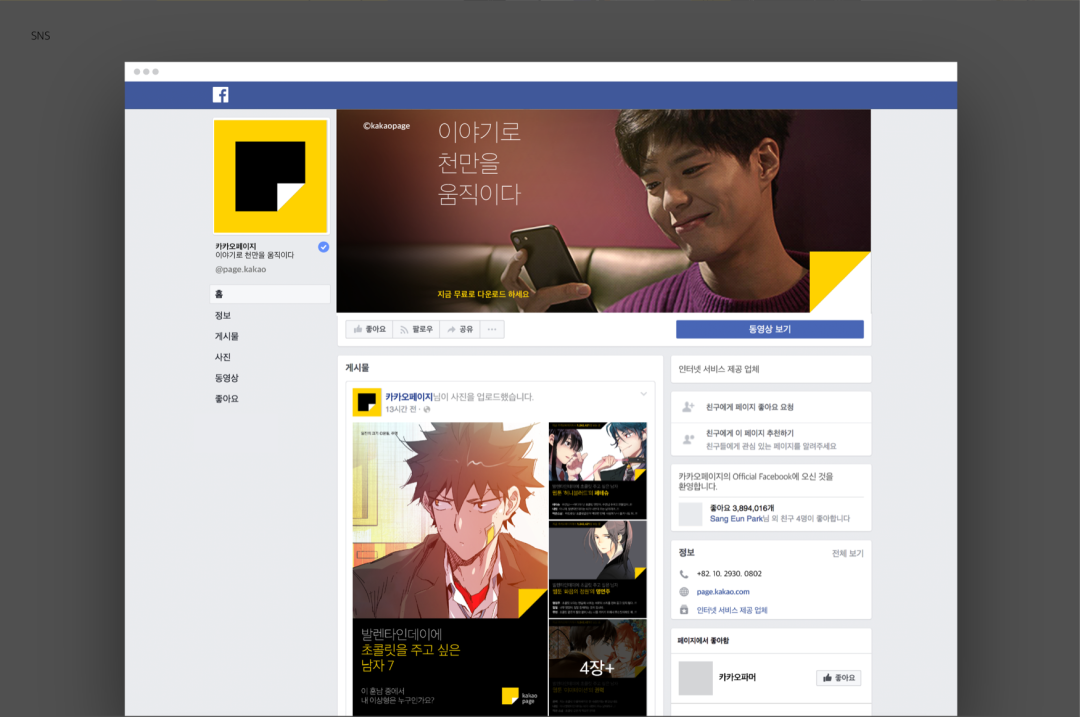
Task: Open the more options ellipsis button
Action: point(492,329)
